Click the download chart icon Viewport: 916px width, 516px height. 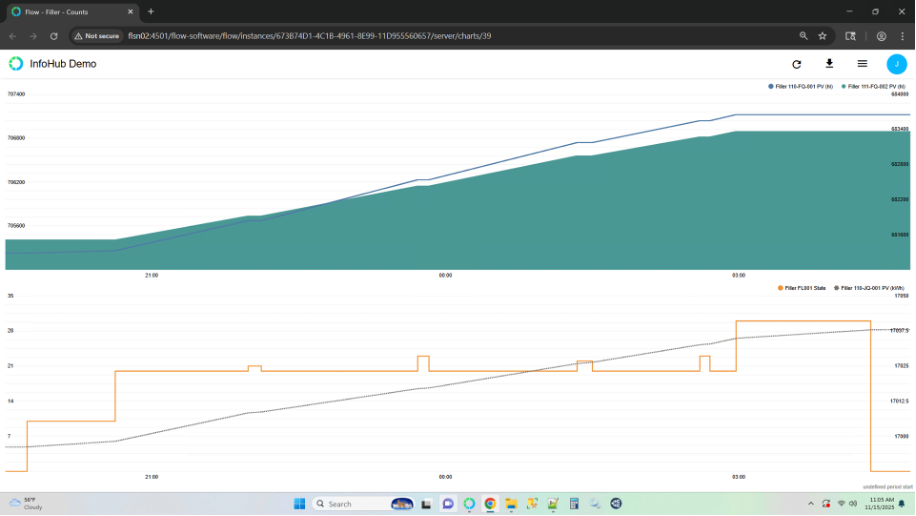[x=829, y=63]
